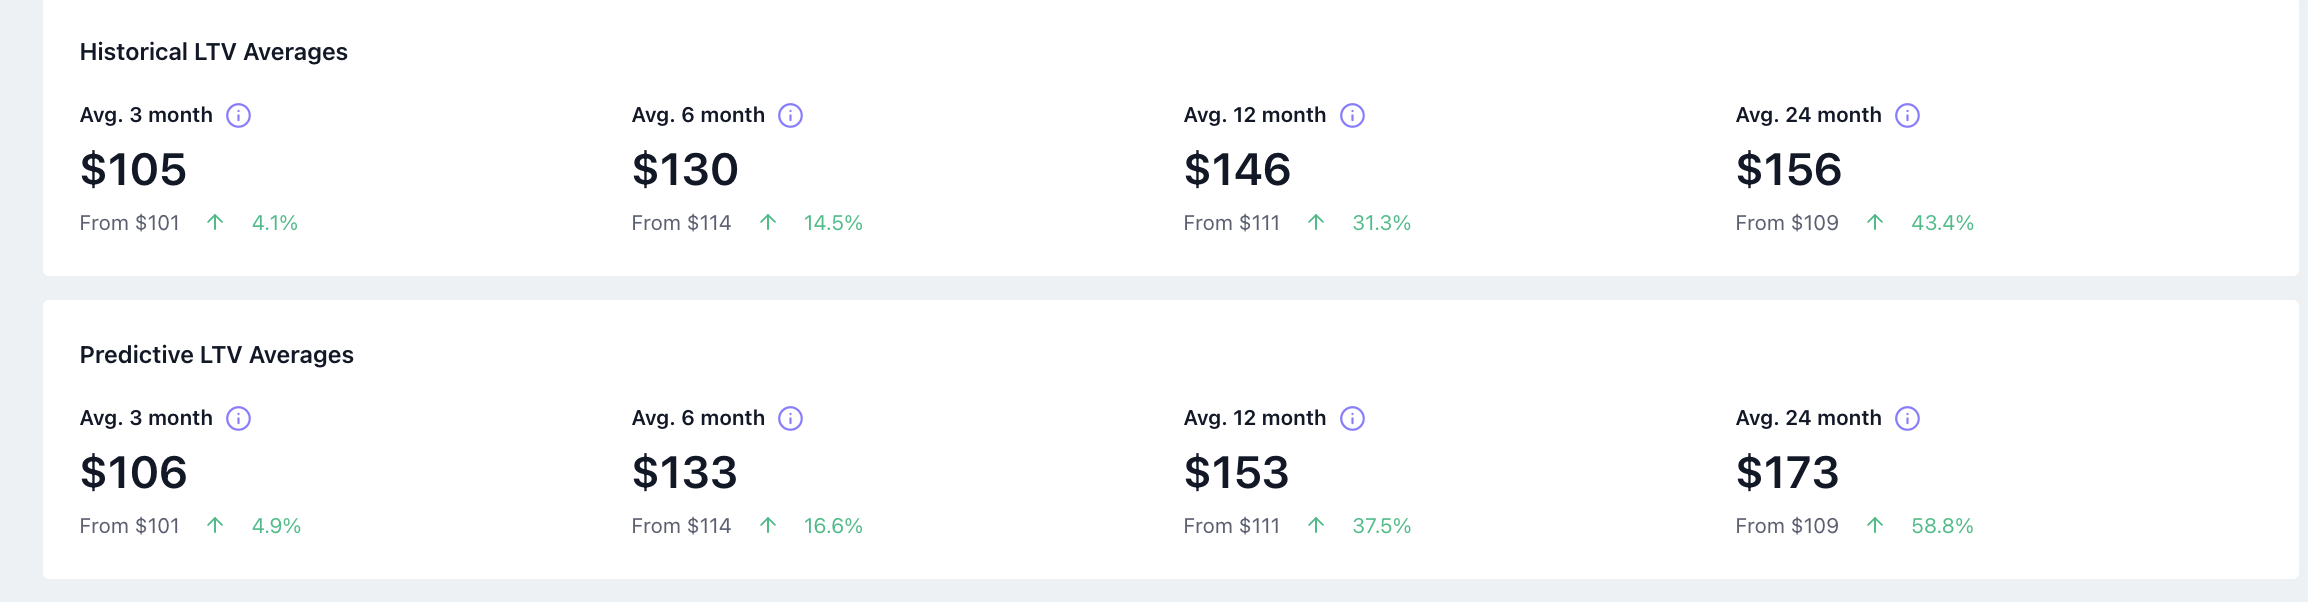
Task: Show info for Predictive Avg. 6 month
Action: click(x=790, y=419)
